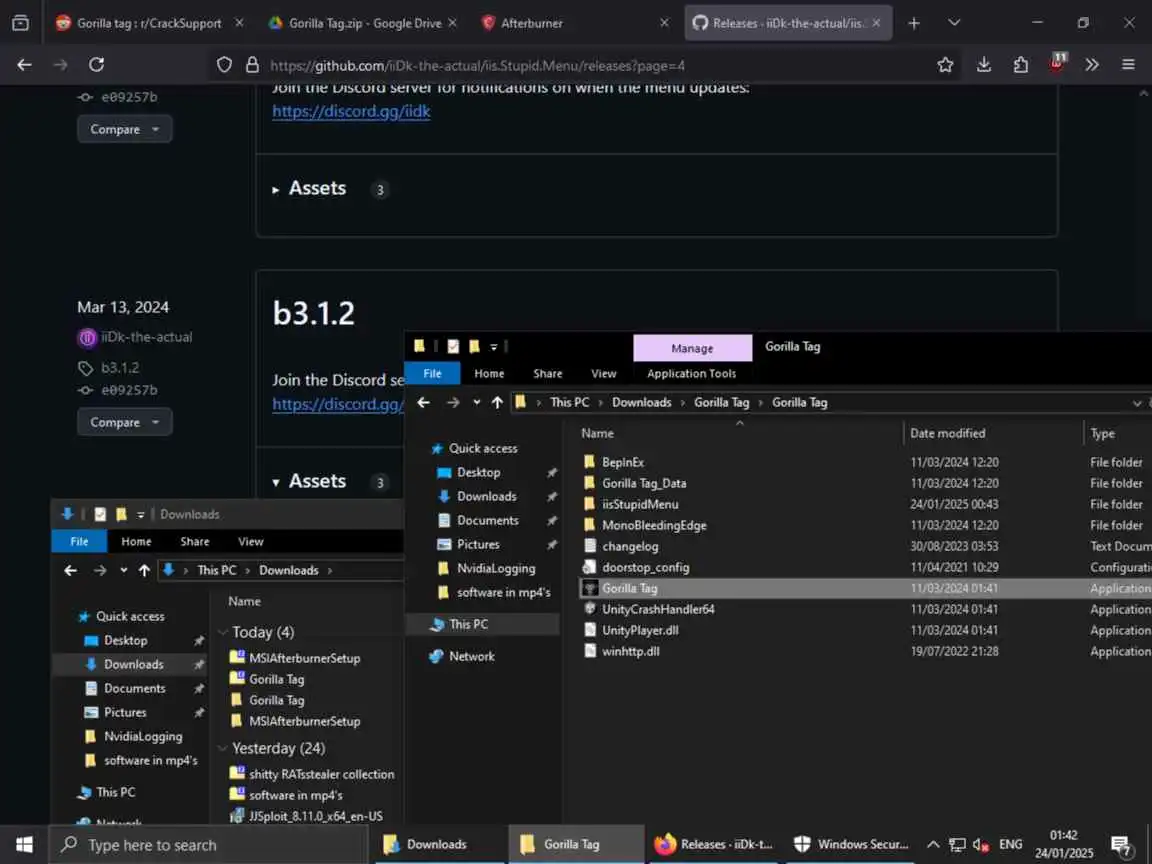This screenshot has width=1152, height=864.
Task: Reload the GitHub page
Action: (x=96, y=65)
